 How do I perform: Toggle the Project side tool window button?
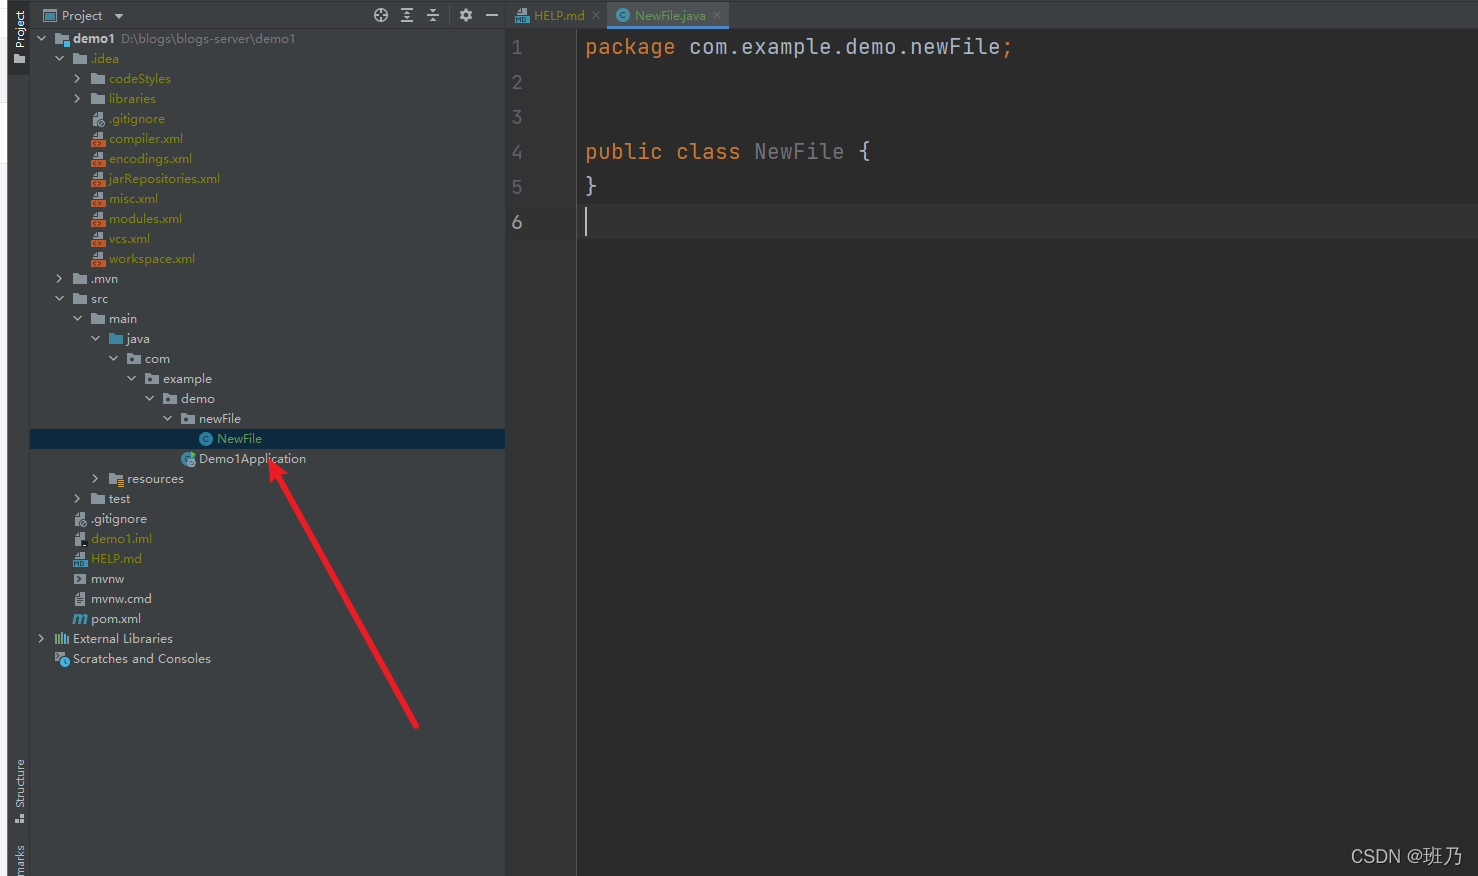pyautogui.click(x=19, y=37)
